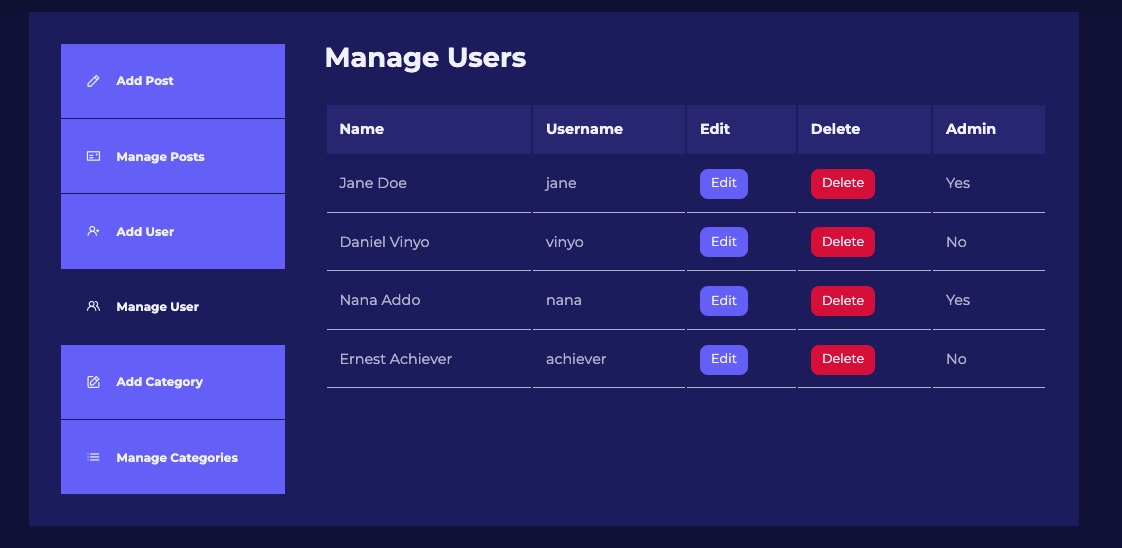Click the Admin column header
The width and height of the screenshot is (1122, 548).
click(x=989, y=129)
